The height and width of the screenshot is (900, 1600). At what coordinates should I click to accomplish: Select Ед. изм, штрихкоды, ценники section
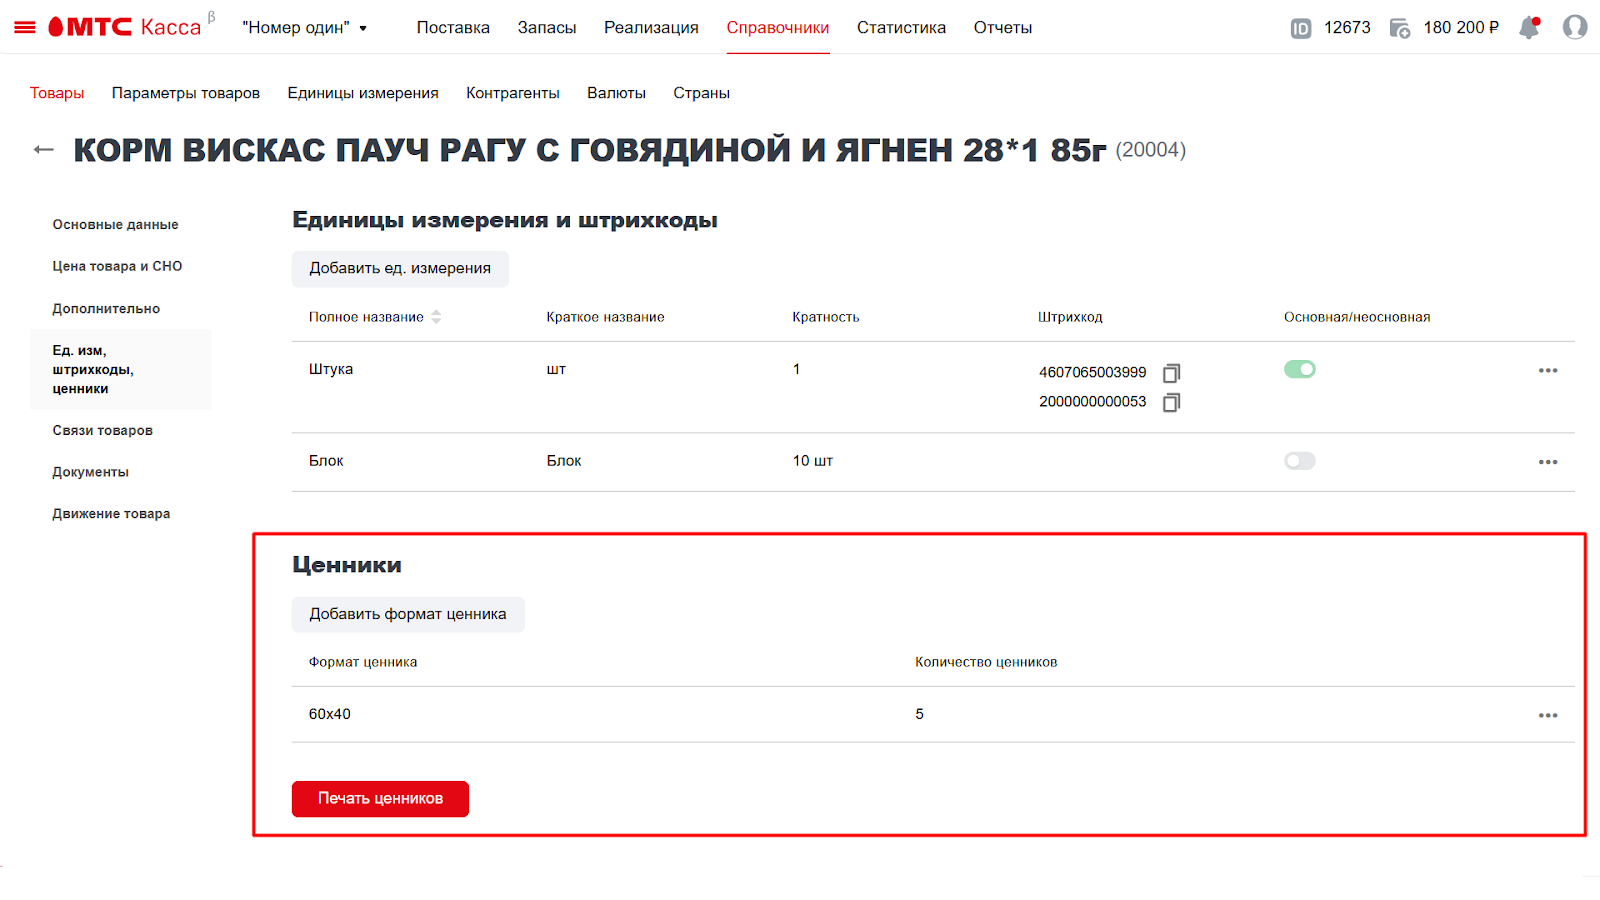click(121, 369)
